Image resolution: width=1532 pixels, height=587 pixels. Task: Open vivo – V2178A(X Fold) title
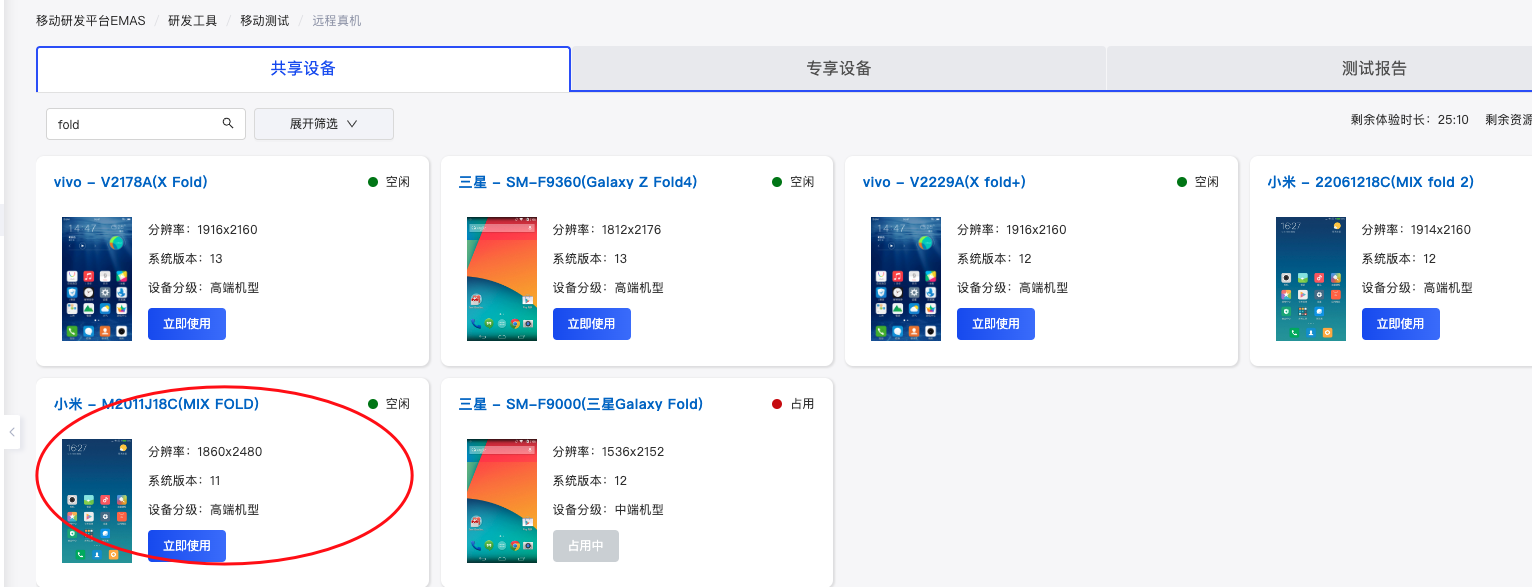coord(131,182)
